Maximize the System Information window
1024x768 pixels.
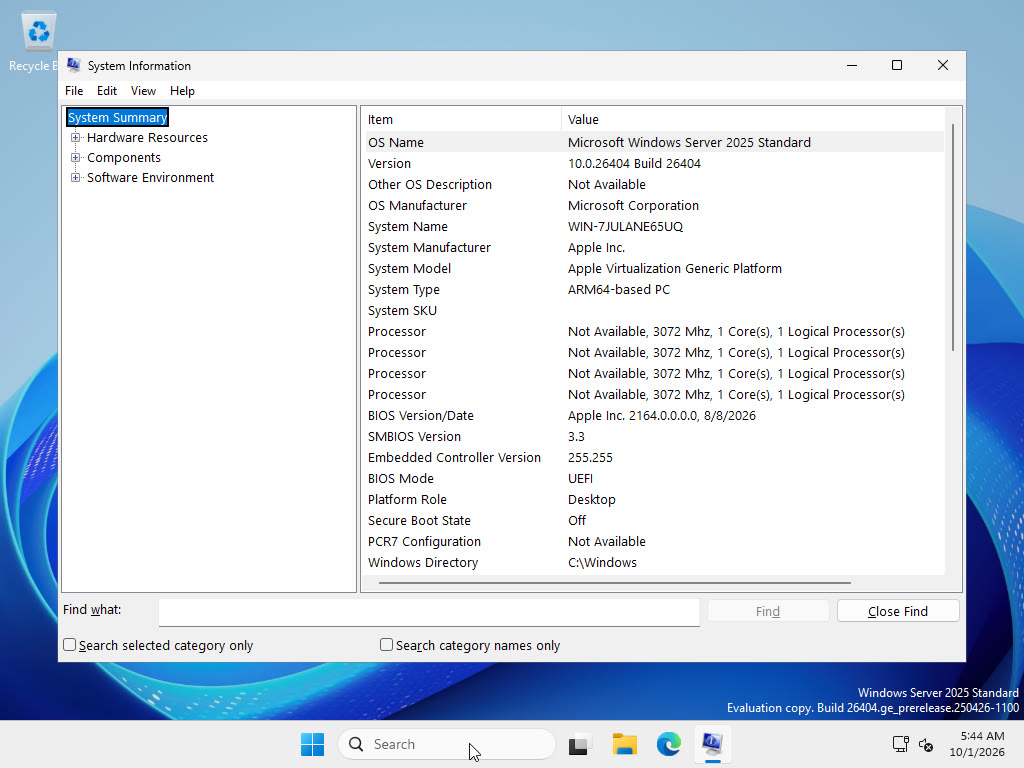(x=897, y=65)
